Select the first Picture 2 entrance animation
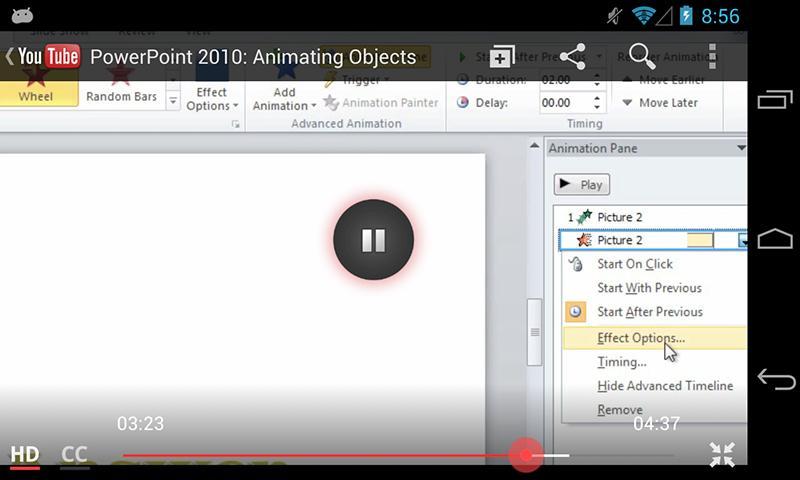The height and width of the screenshot is (480, 800). point(649,217)
